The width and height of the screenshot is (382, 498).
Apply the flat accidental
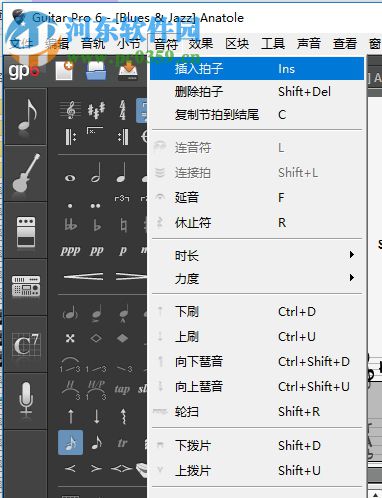pos(97,226)
